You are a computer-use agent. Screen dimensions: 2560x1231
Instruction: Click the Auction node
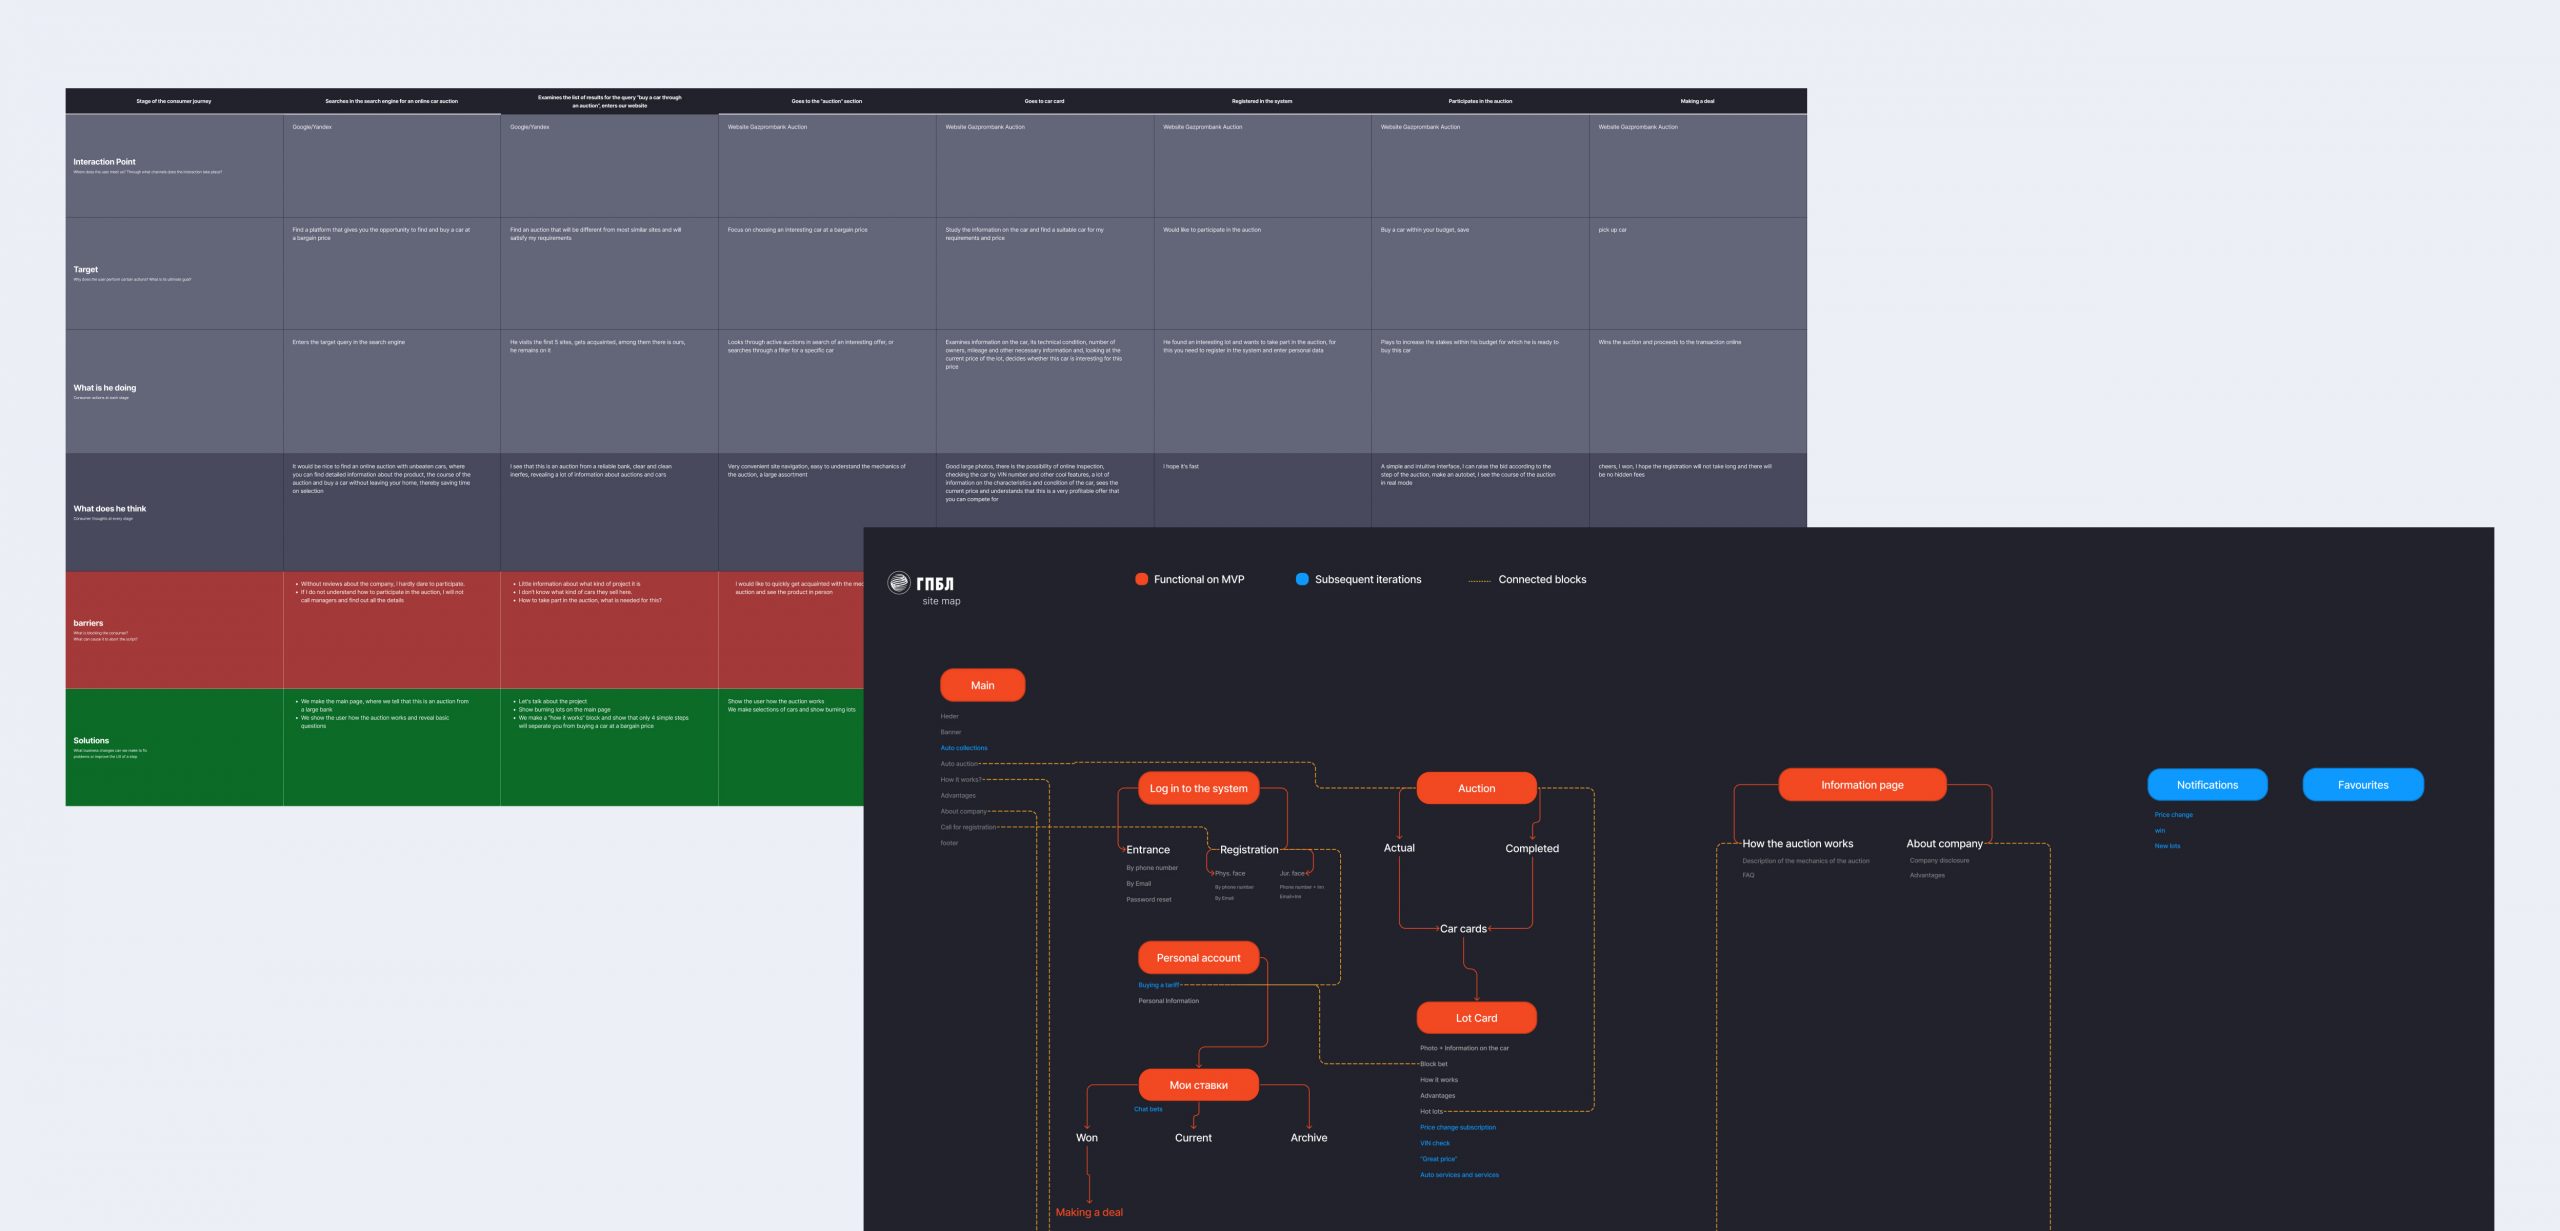coord(1476,788)
